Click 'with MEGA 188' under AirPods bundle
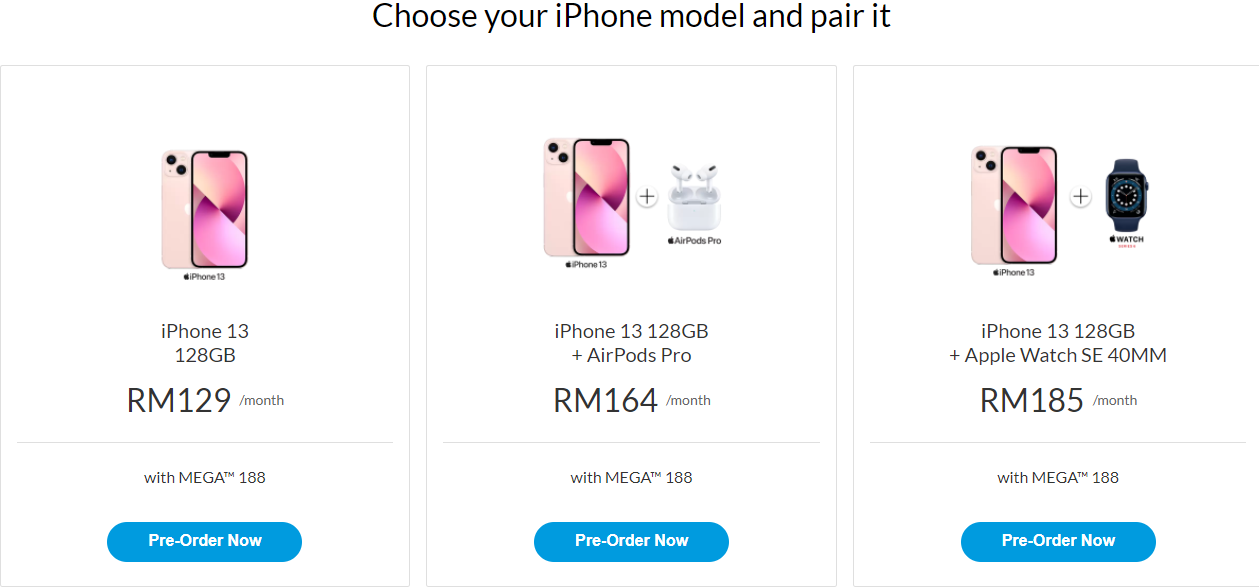The width and height of the screenshot is (1259, 588). [x=631, y=477]
